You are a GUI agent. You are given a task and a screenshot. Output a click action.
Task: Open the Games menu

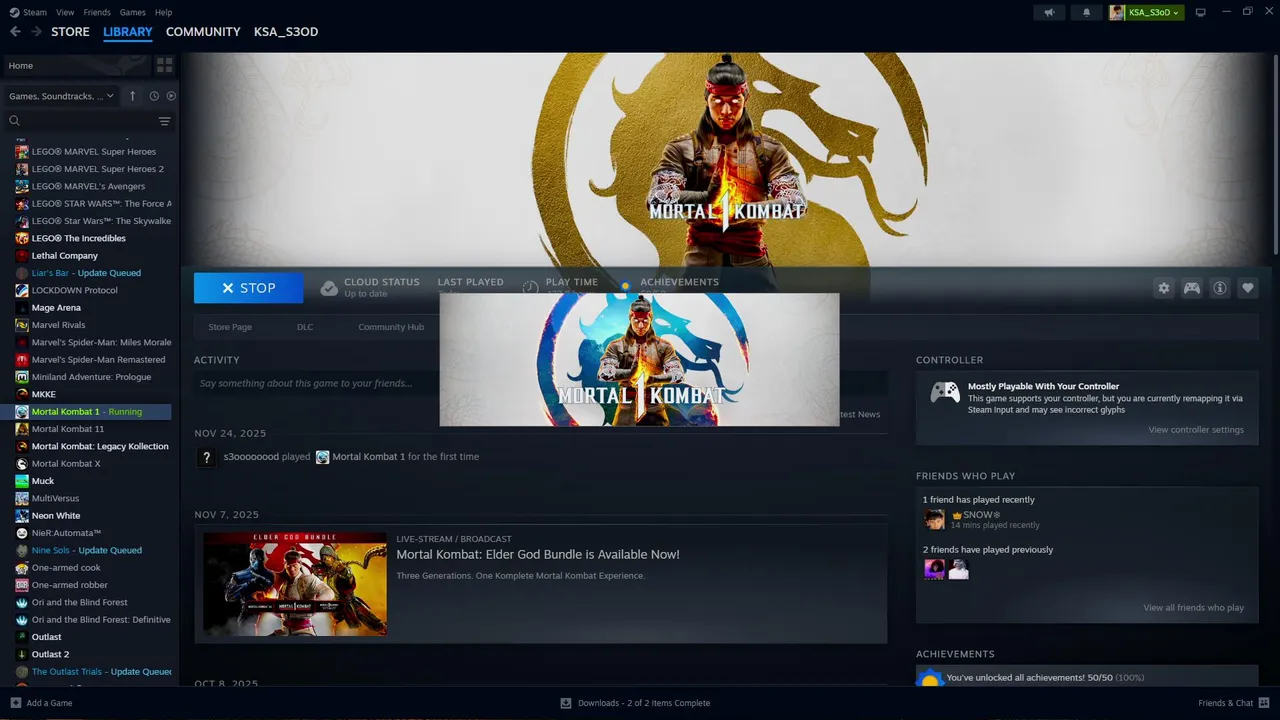coord(132,12)
